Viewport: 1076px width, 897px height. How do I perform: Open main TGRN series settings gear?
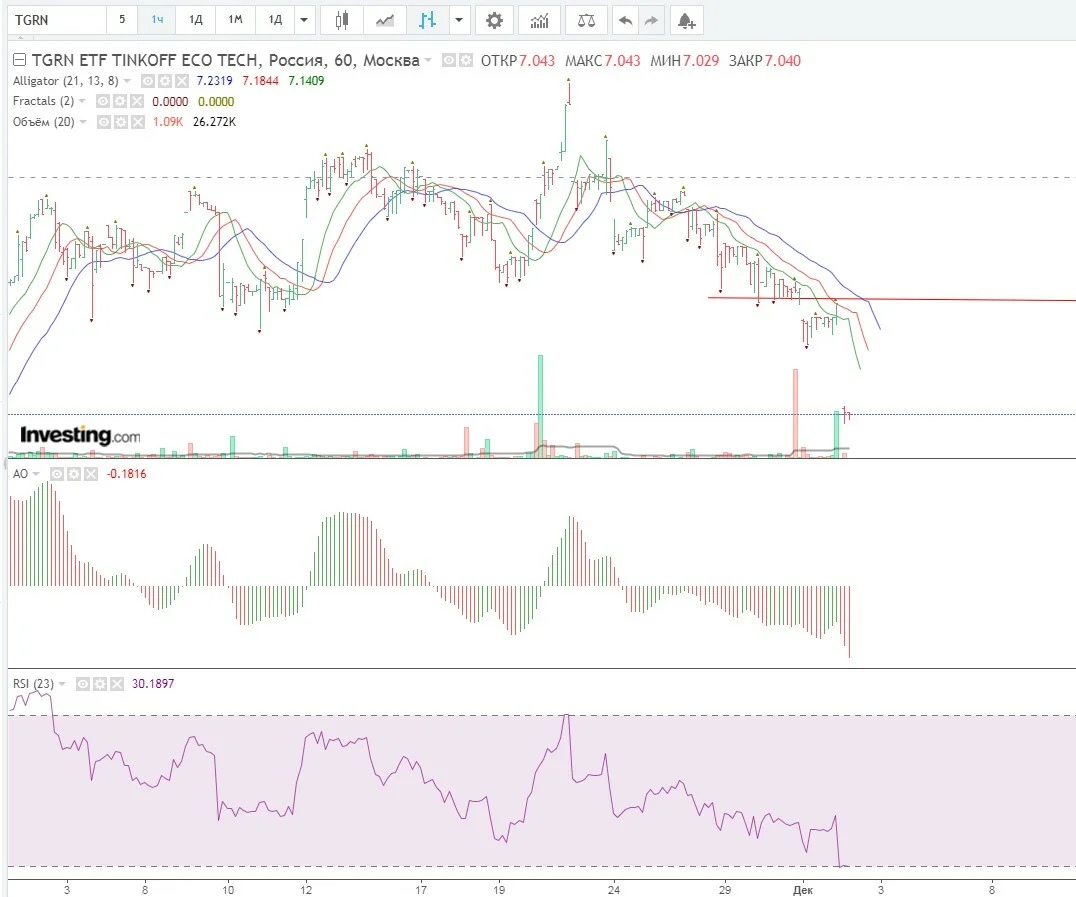(x=466, y=60)
